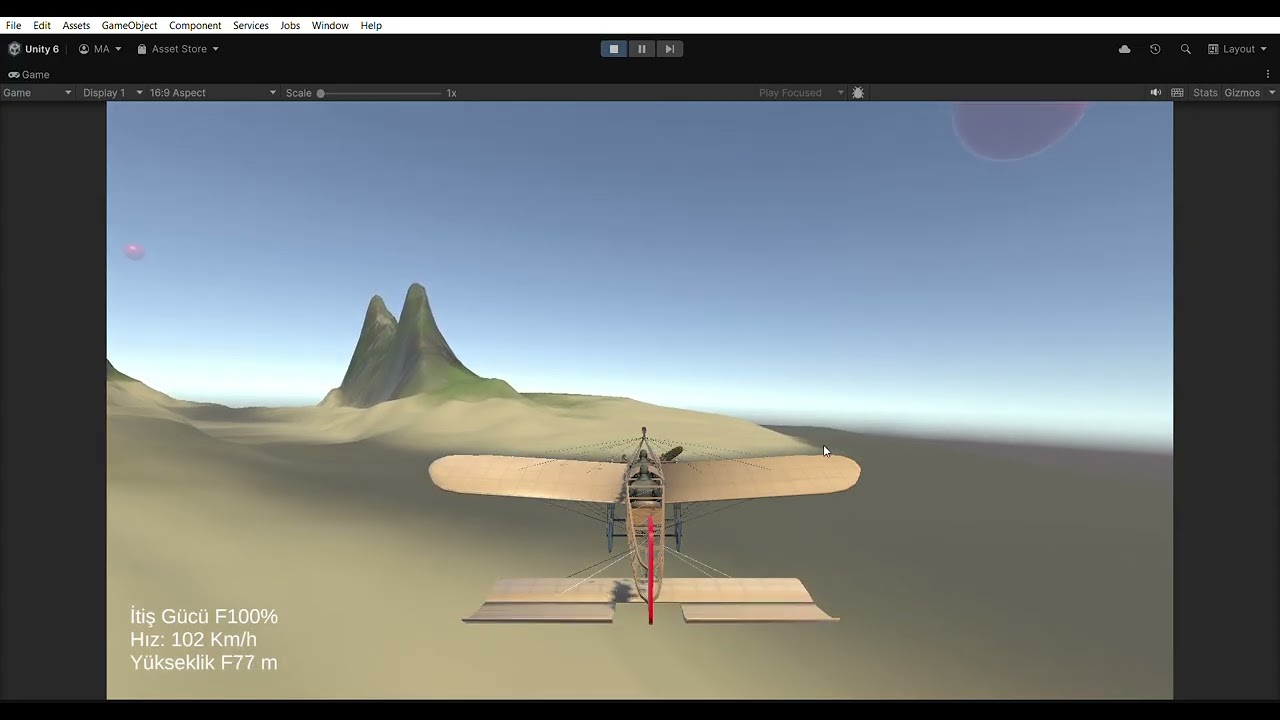This screenshot has height=720, width=1280.
Task: Click the Scale slider handle
Action: coord(321,93)
